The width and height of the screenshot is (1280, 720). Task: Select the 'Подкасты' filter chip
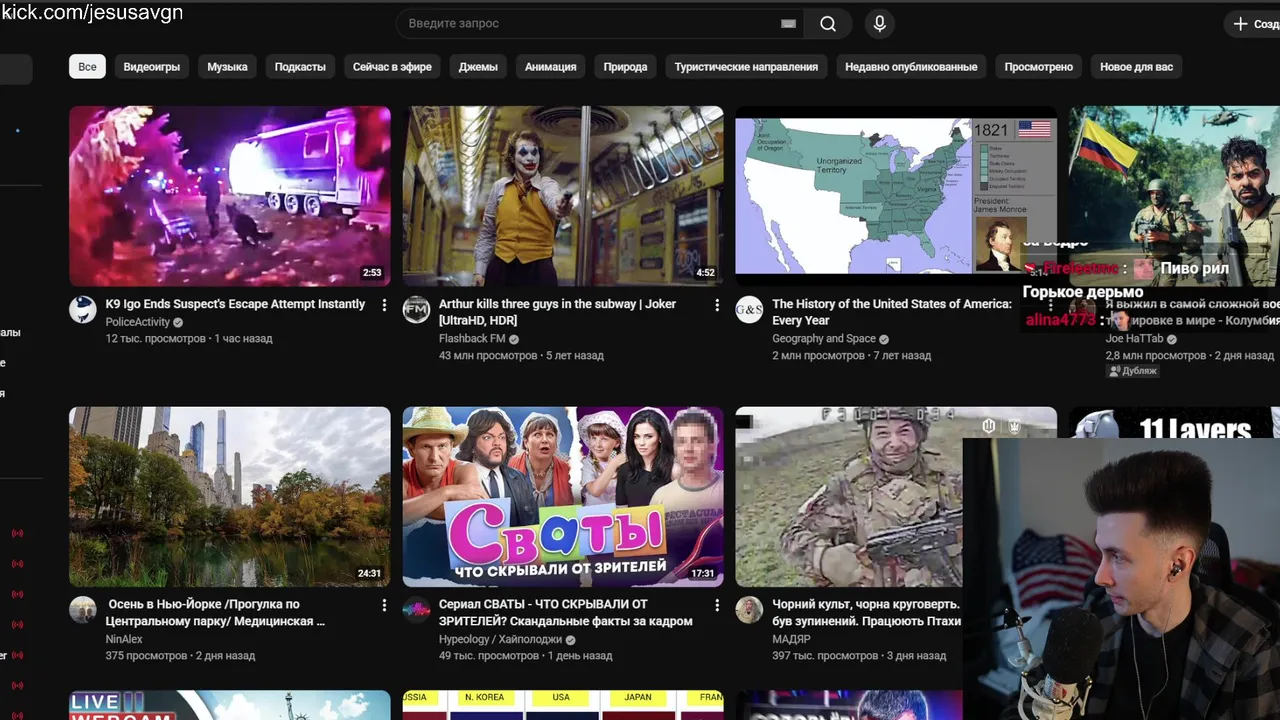[300, 67]
